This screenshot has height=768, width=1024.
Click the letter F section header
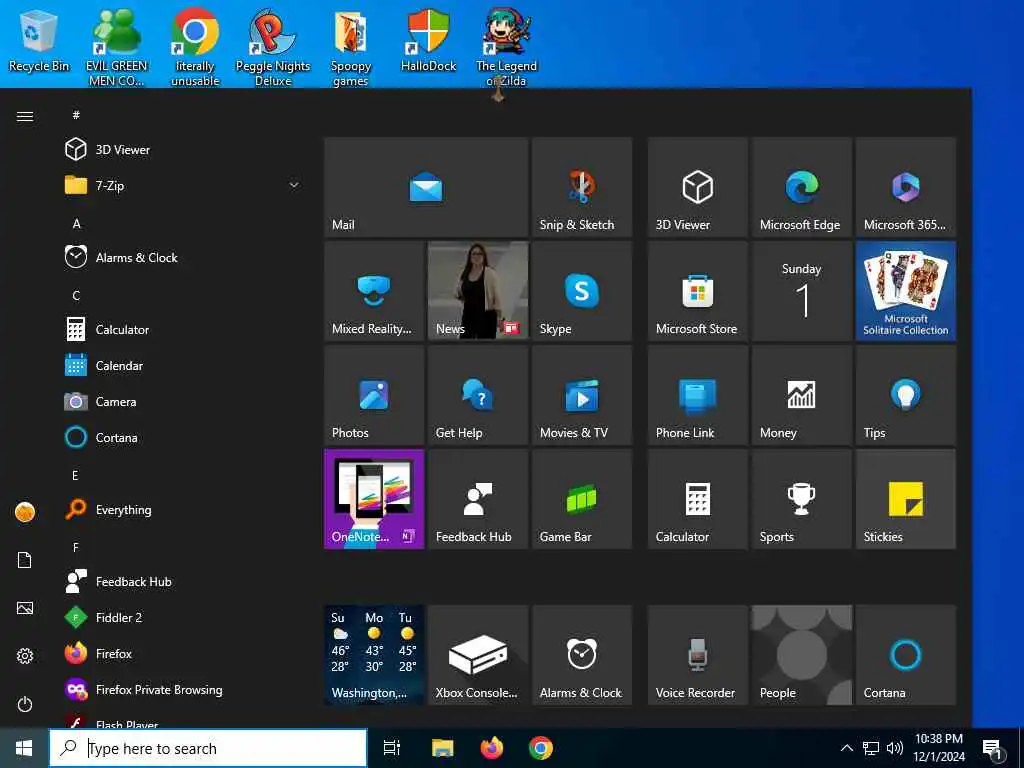[x=76, y=547]
